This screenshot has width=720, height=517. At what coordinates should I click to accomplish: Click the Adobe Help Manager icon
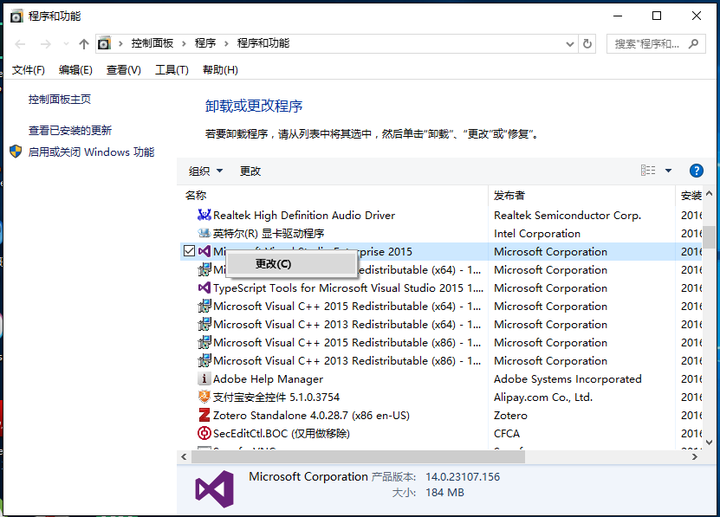(x=204, y=379)
